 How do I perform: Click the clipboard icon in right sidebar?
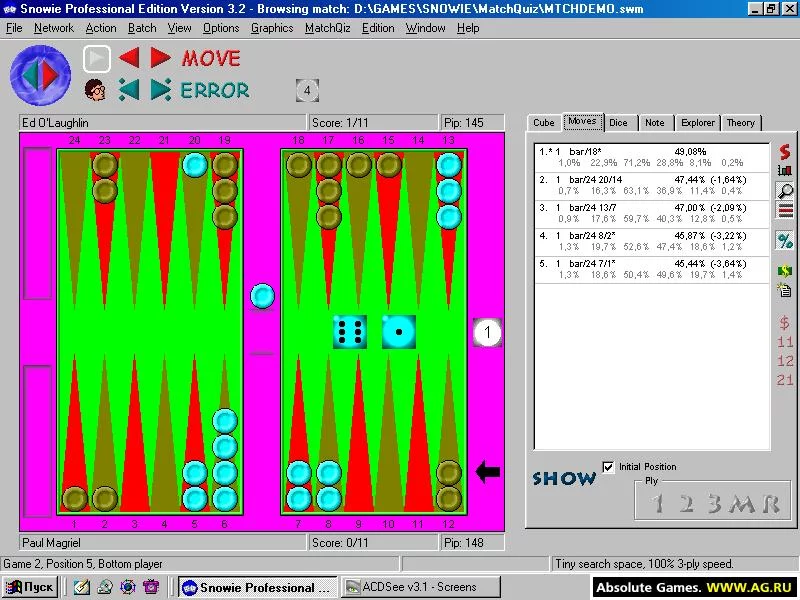(784, 290)
